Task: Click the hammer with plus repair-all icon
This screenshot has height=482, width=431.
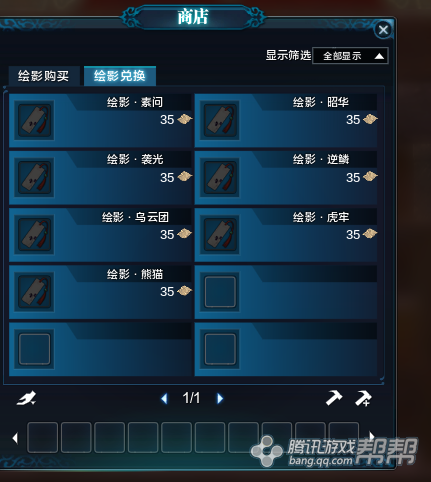Action: pos(363,398)
